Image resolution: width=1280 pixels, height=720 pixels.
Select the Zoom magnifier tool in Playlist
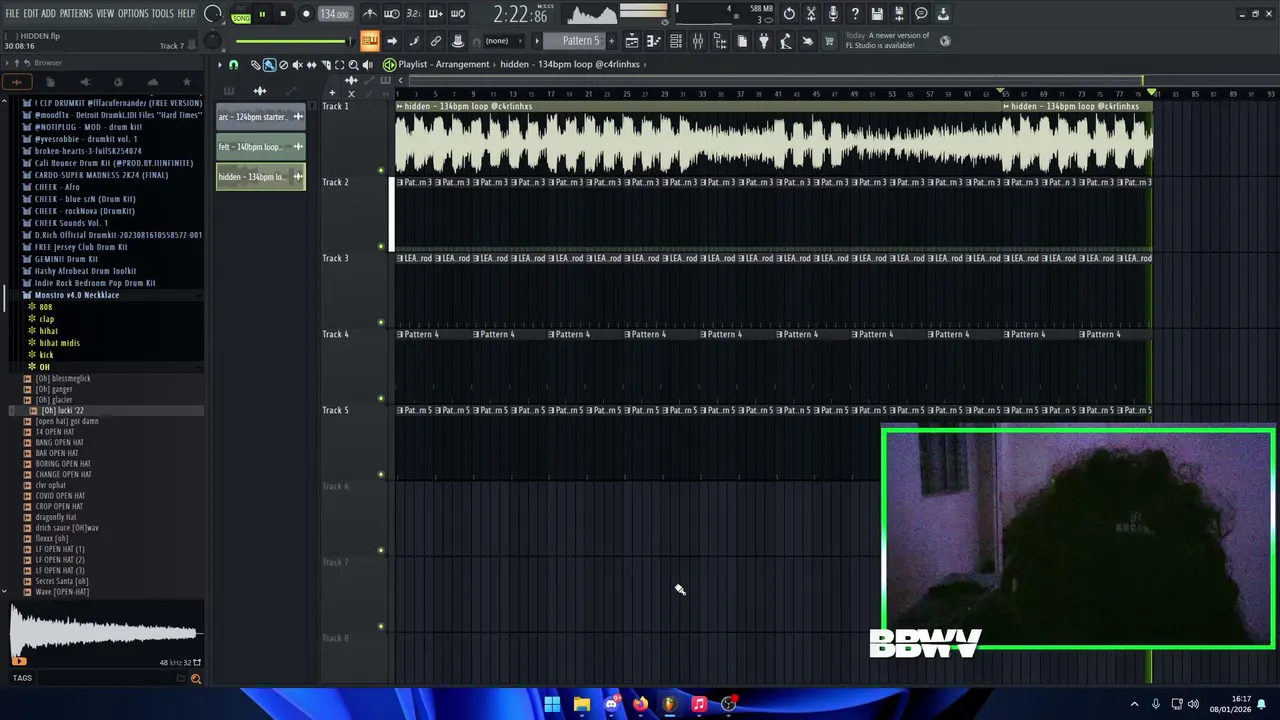click(x=353, y=65)
